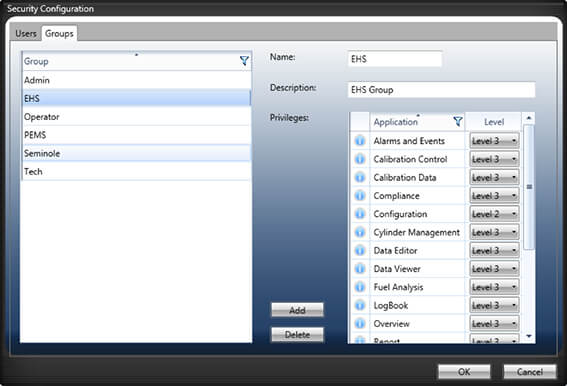This screenshot has width=567, height=386.
Task: Open Level dropdown for Compliance
Action: click(x=494, y=196)
